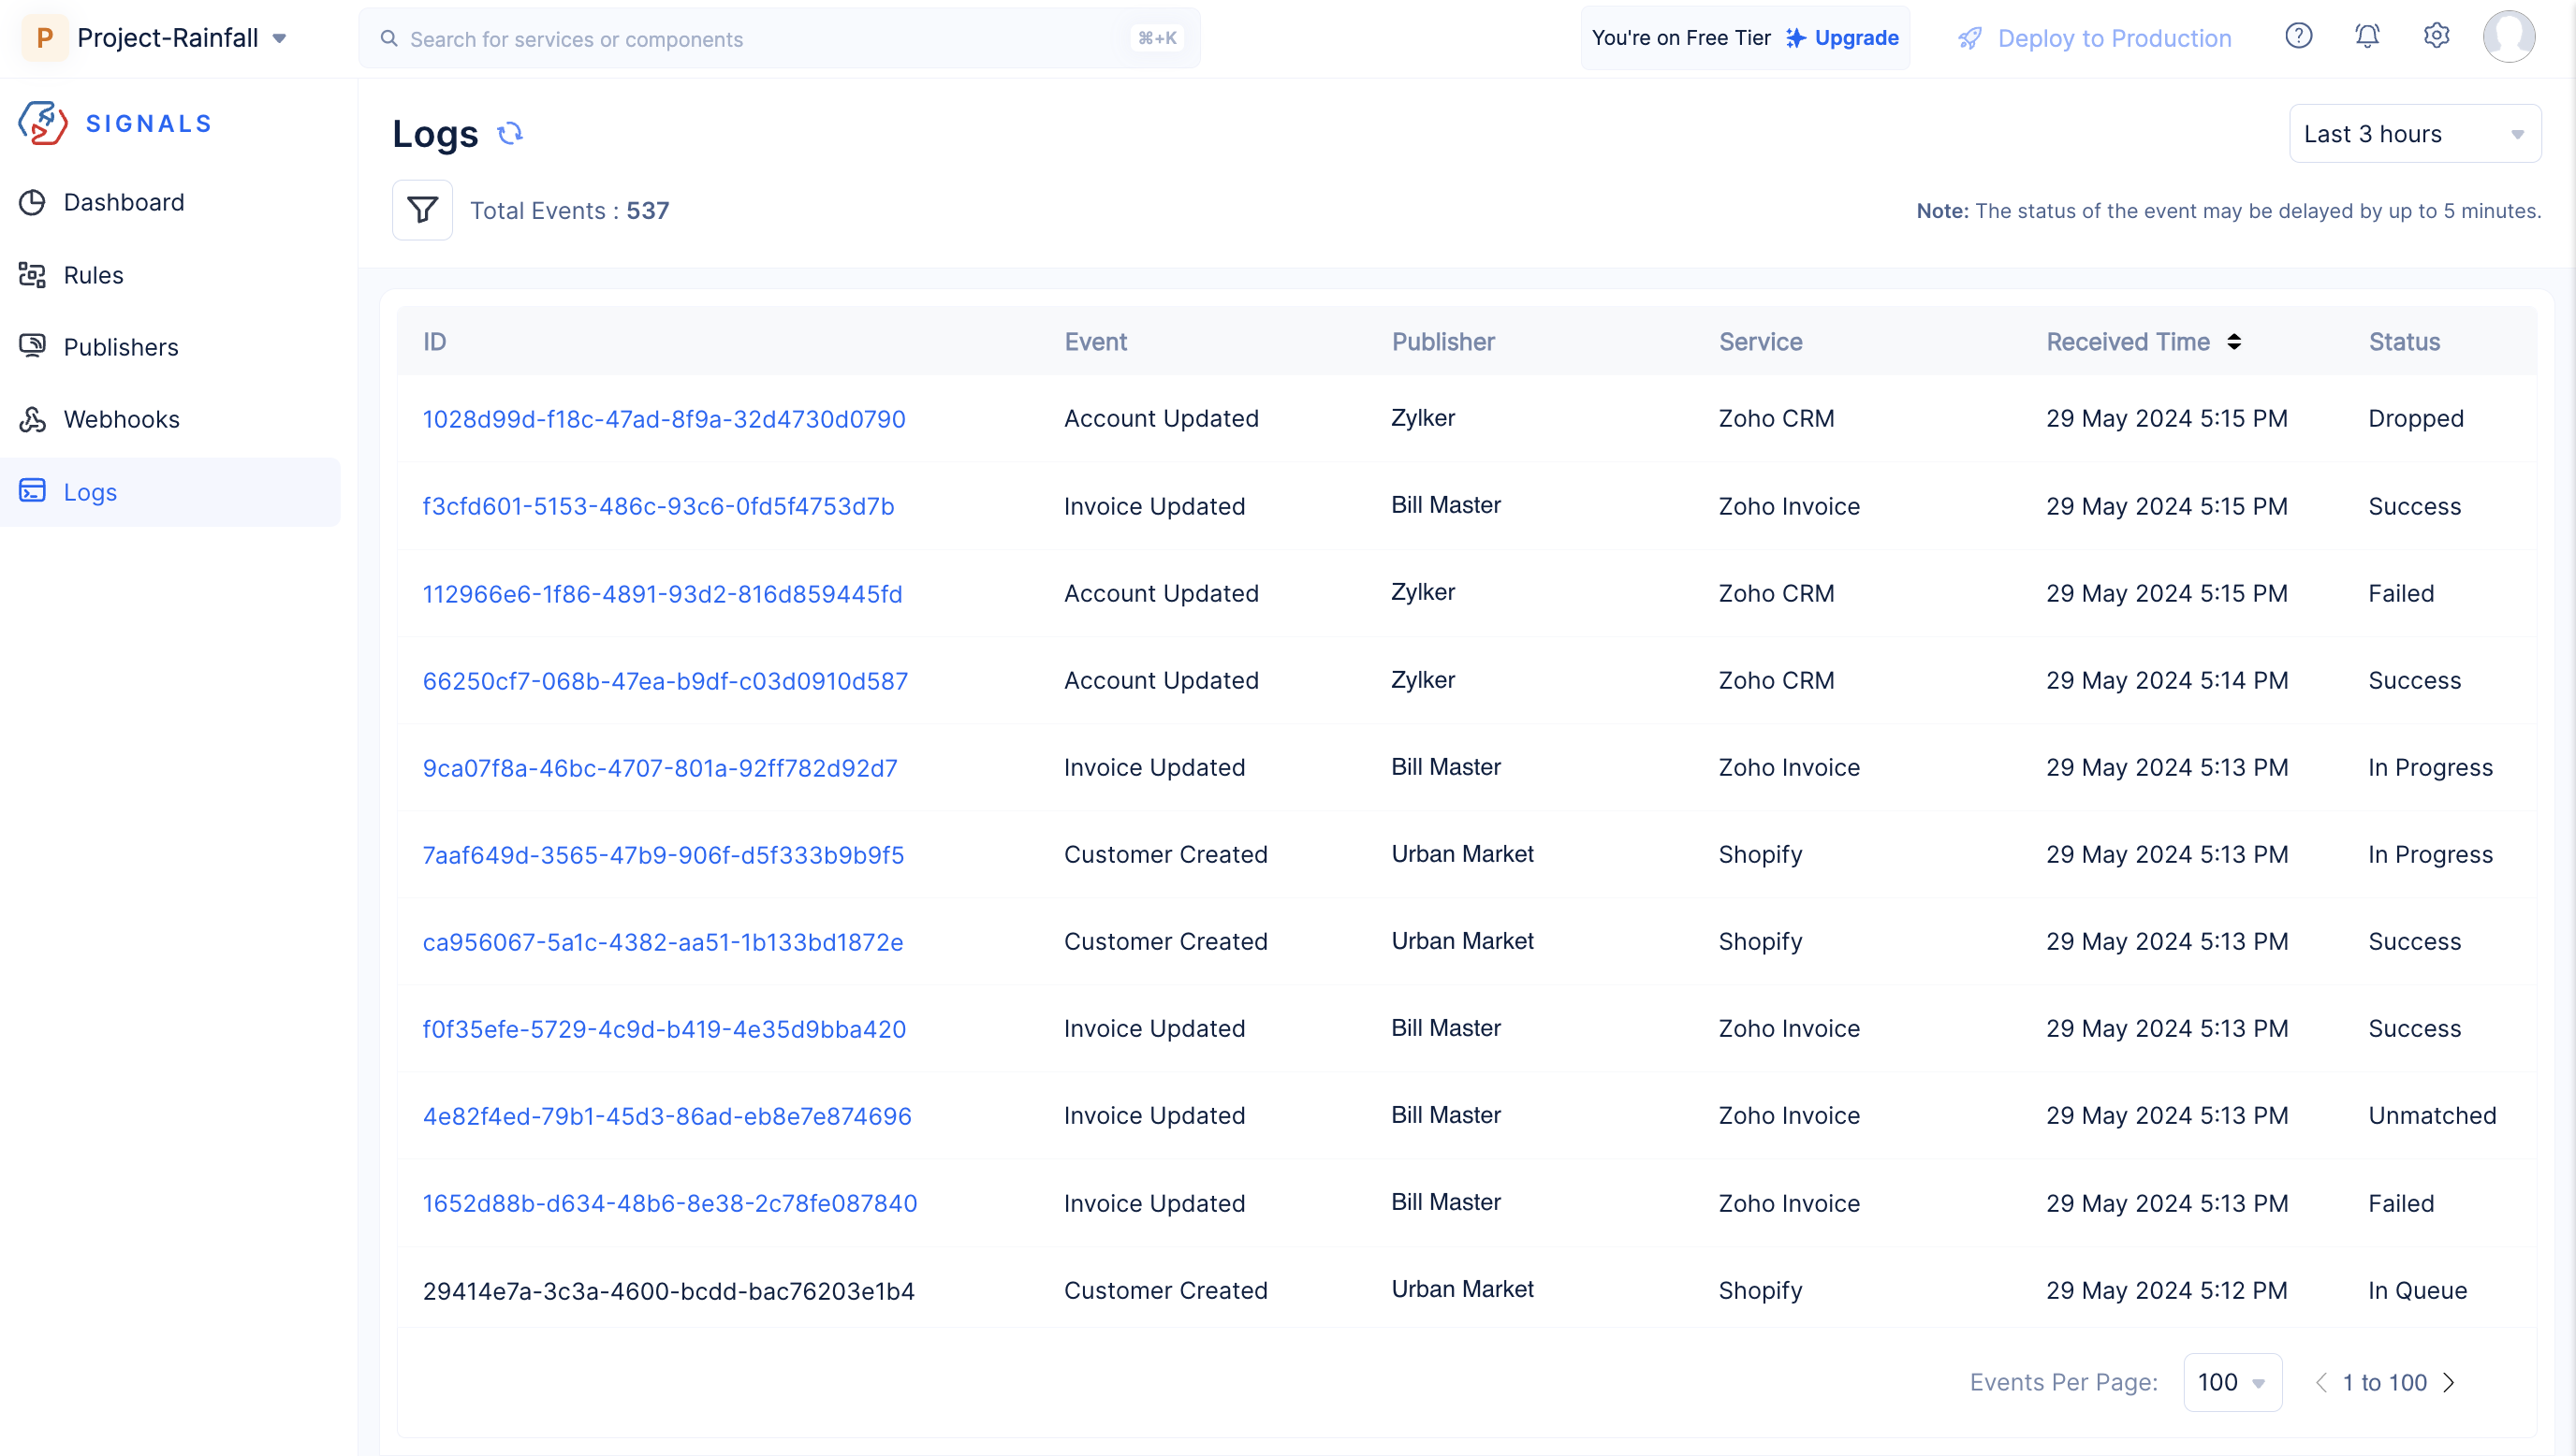Open log ID 1028d99d-f18c-47ad-8f9a-32d4730d0790
Viewport: 2576px width, 1456px height.
point(663,419)
